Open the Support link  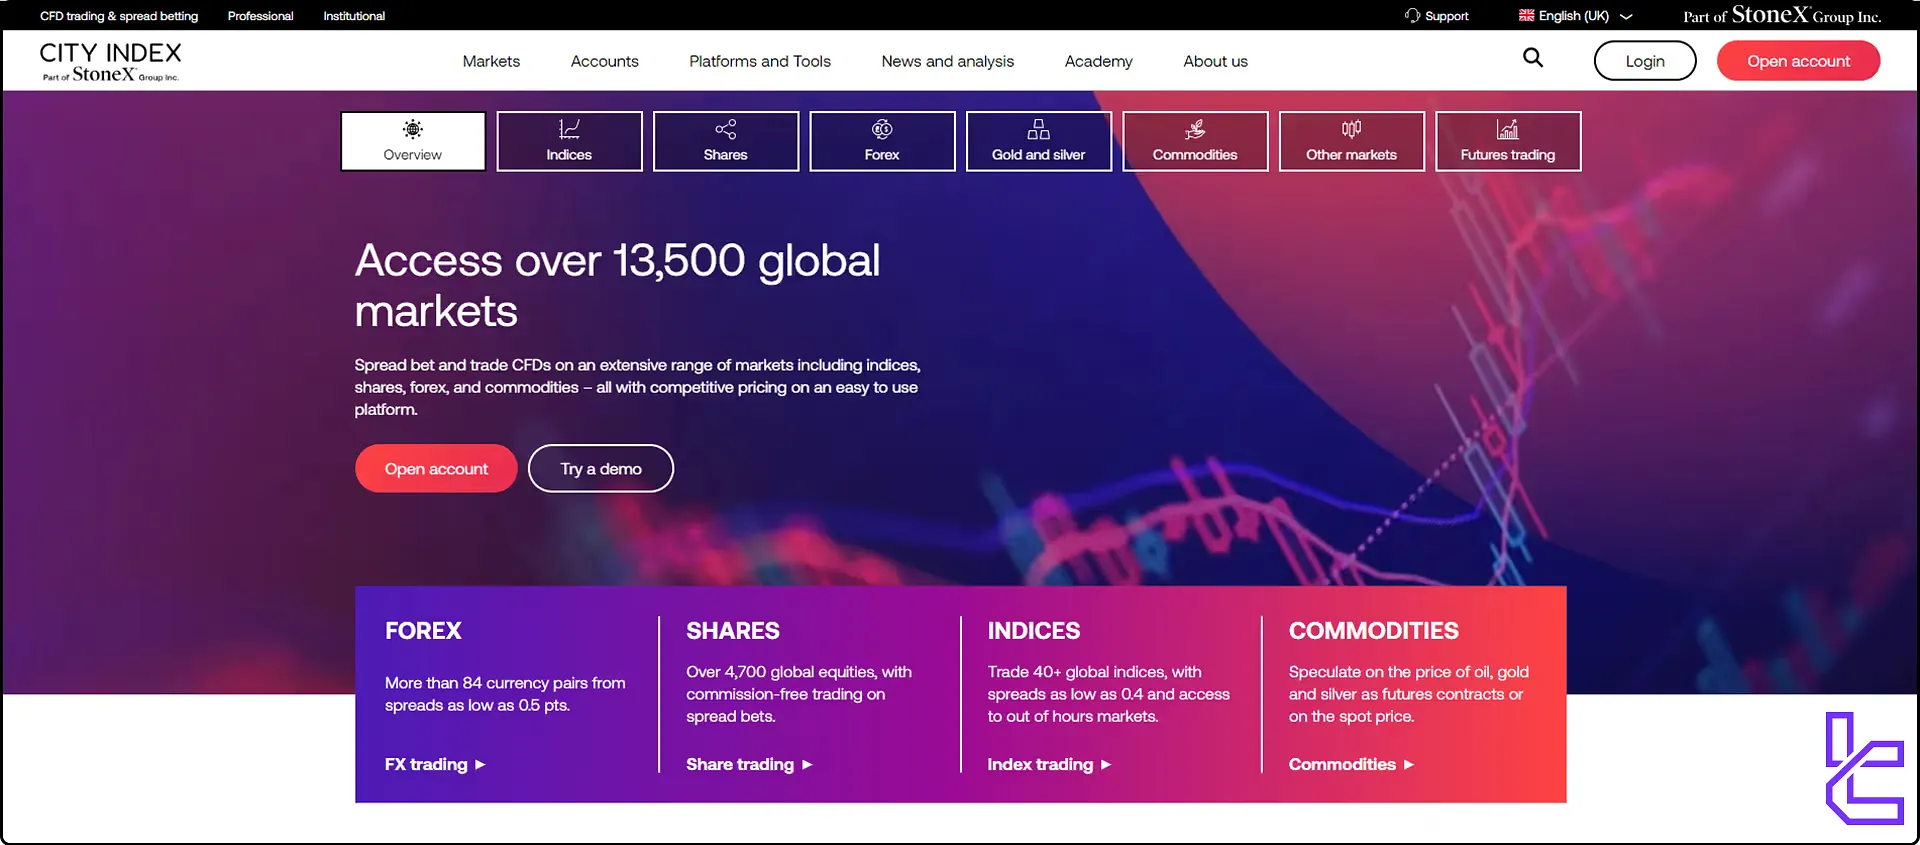[x=1446, y=16]
